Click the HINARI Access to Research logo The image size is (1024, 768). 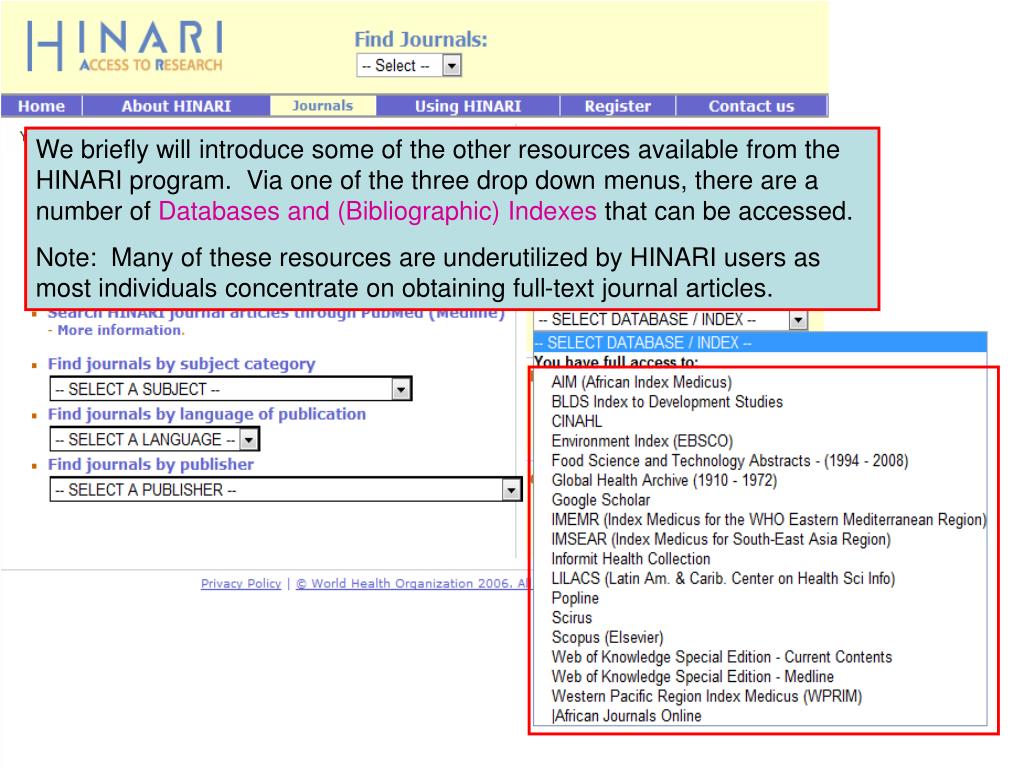[x=125, y=46]
